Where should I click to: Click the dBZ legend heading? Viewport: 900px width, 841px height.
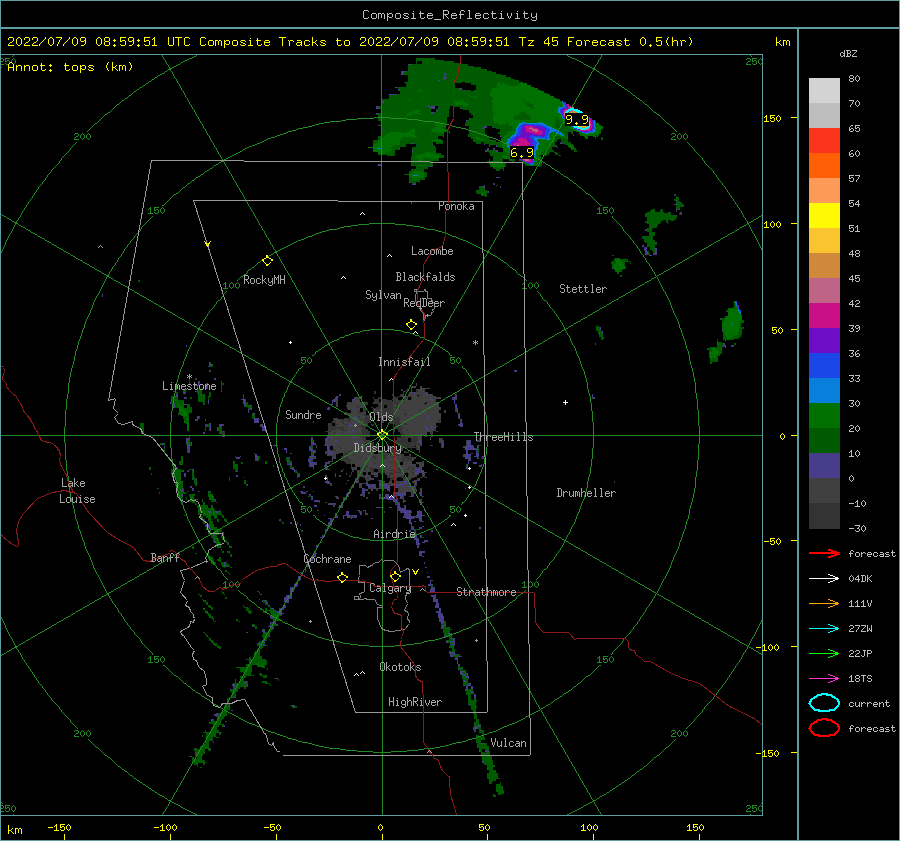[848, 53]
